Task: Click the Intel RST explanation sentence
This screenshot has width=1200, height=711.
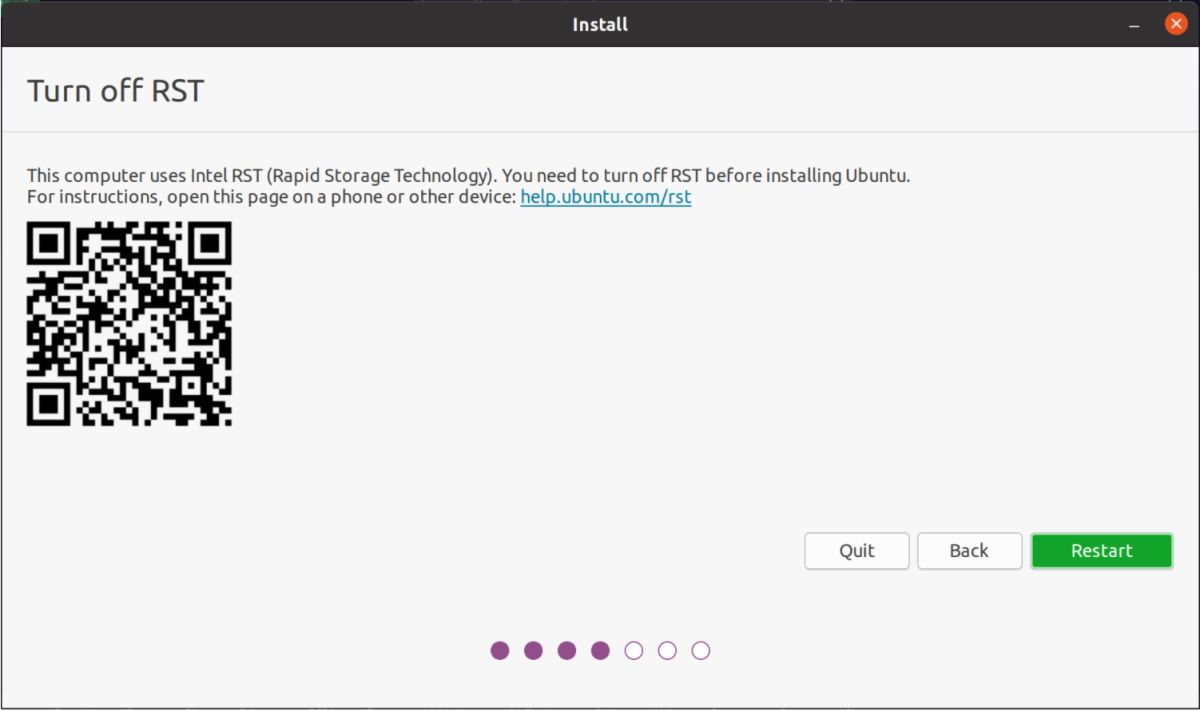Action: pyautogui.click(x=468, y=176)
